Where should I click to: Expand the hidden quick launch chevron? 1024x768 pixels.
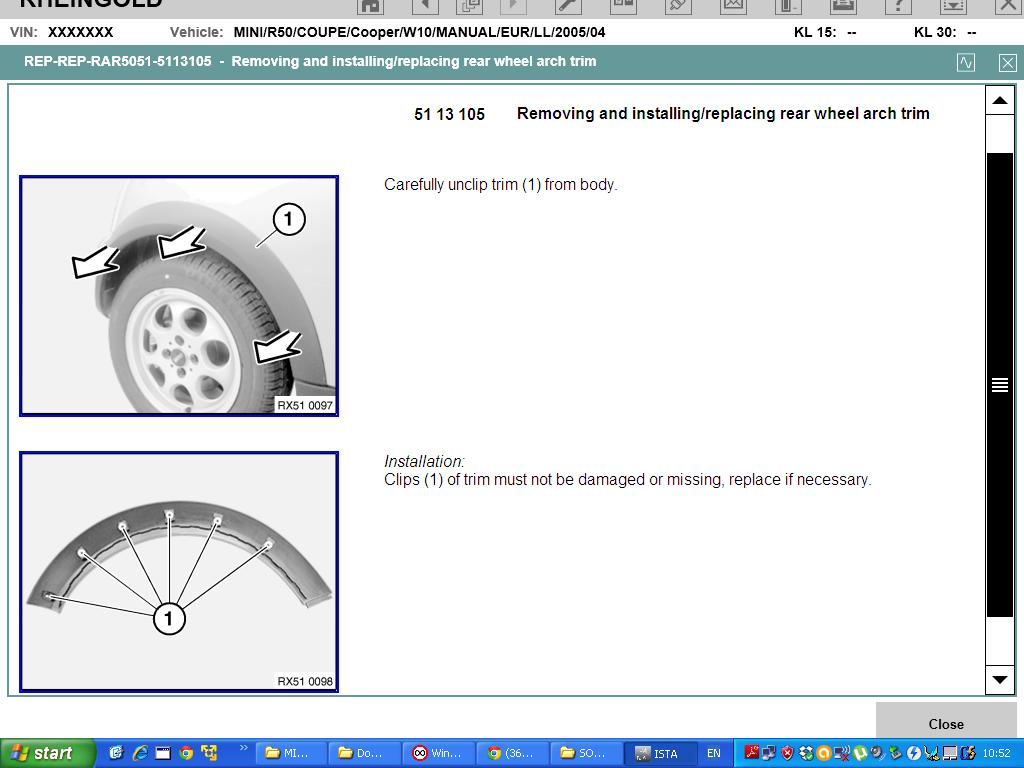pyautogui.click(x=243, y=750)
